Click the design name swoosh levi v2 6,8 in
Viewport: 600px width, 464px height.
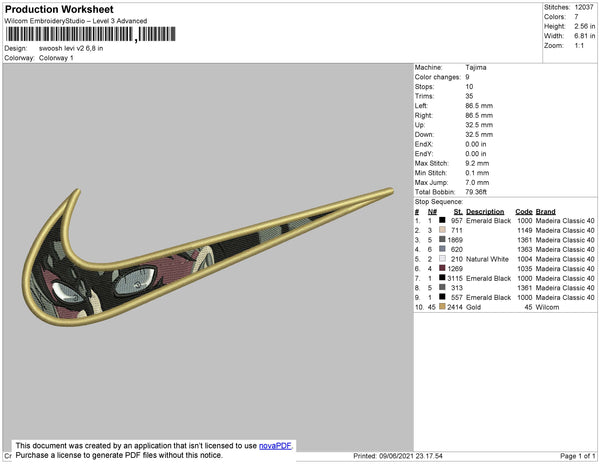[71, 49]
